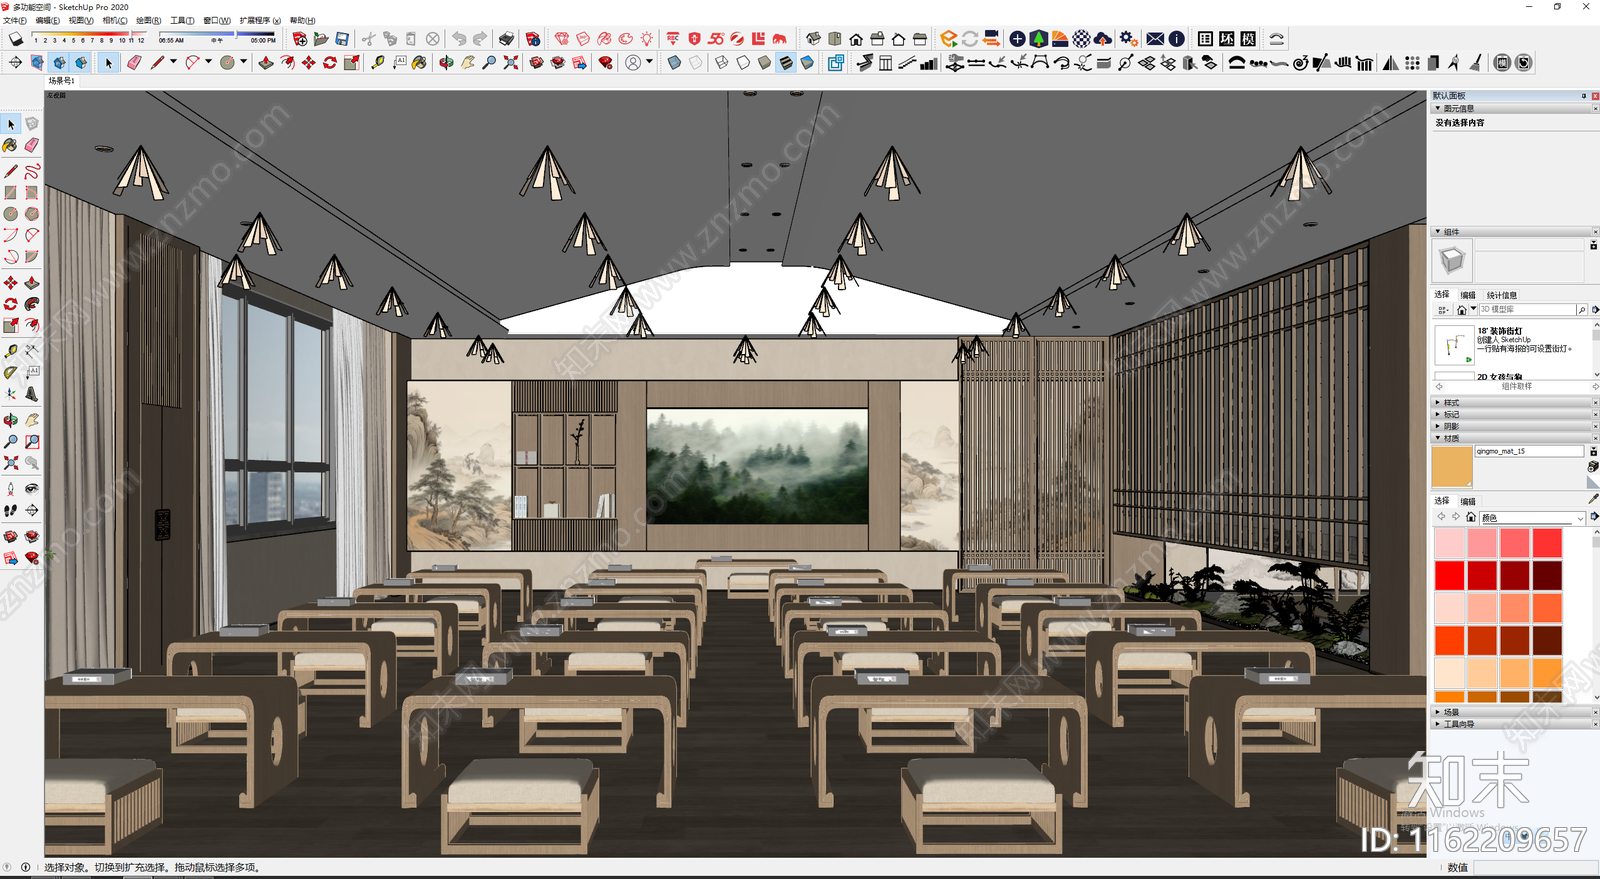Screen dimensions: 1600x879
Task: Select the Rotate tool in top toolbar
Action: click(x=329, y=63)
